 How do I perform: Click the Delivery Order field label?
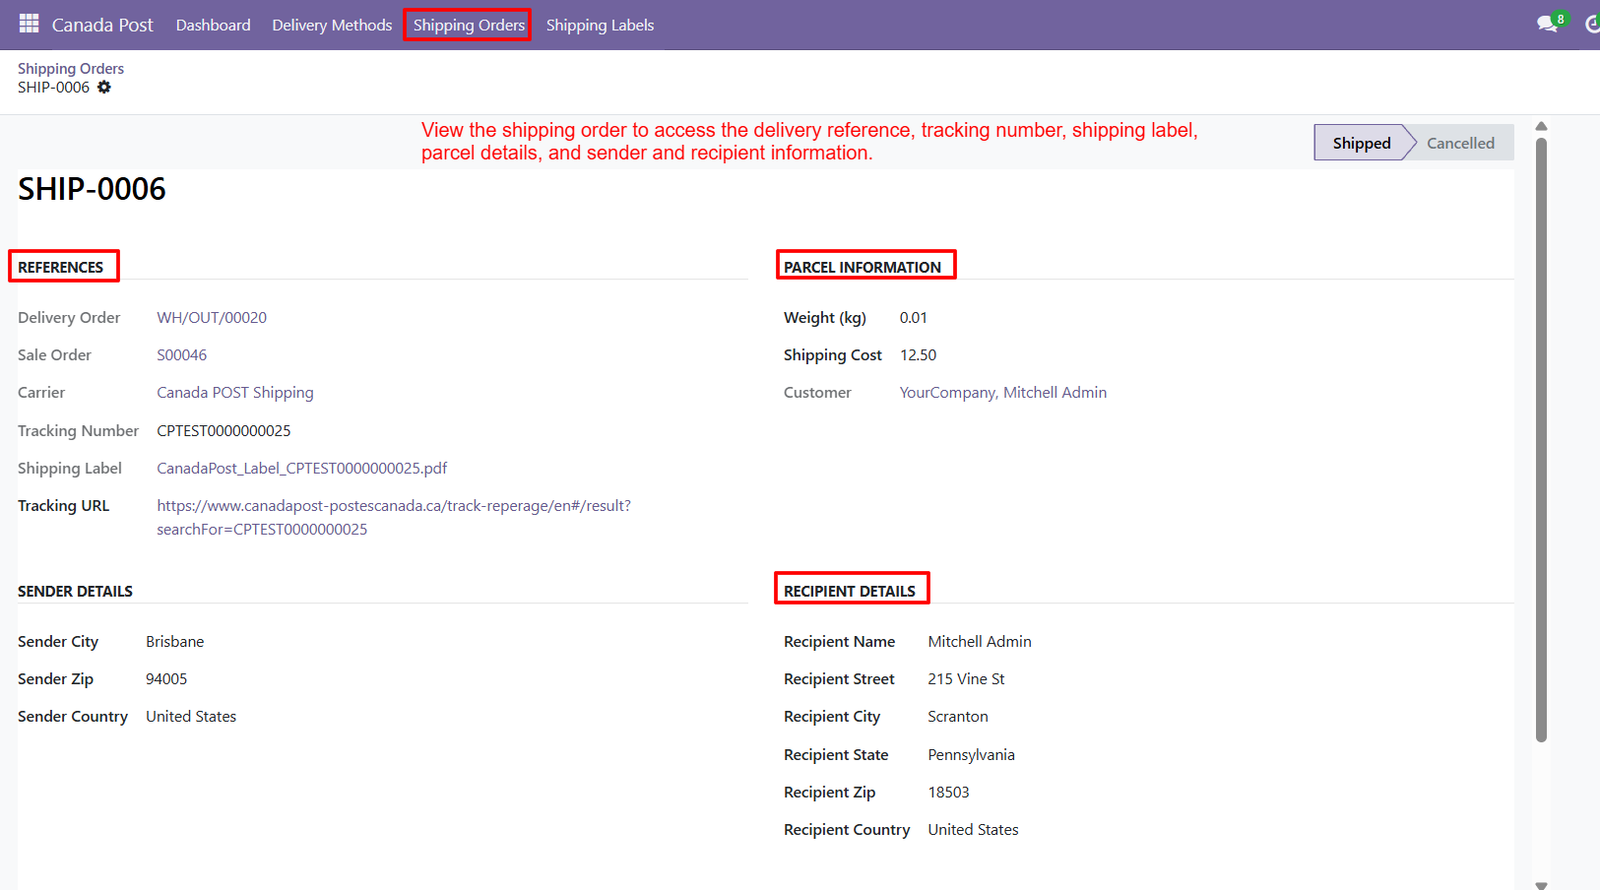pos(69,317)
